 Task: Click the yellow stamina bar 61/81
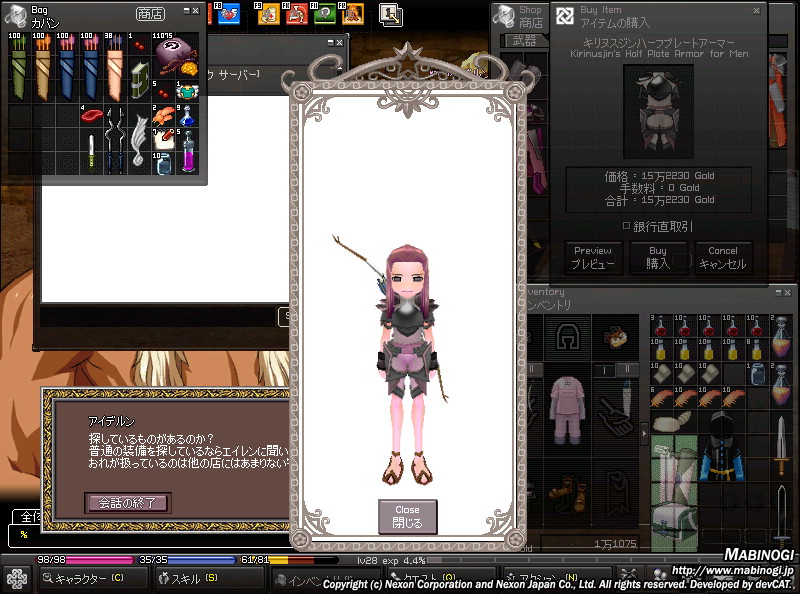tap(289, 560)
